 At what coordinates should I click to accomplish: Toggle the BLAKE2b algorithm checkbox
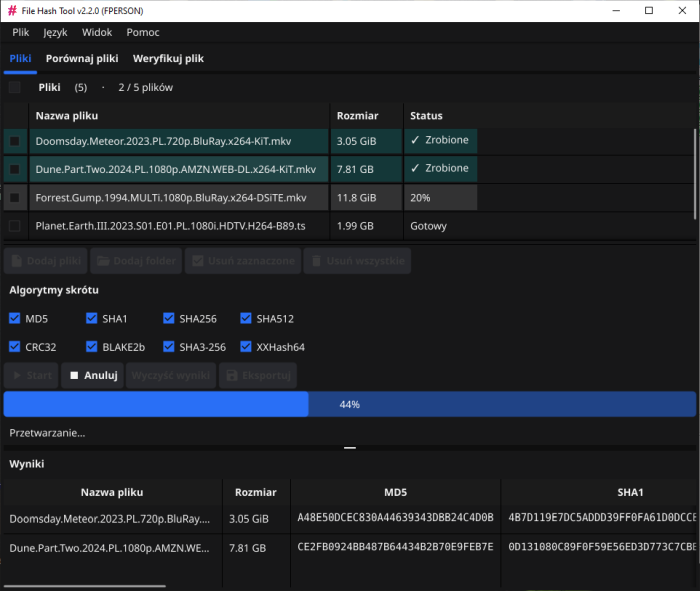[92, 346]
